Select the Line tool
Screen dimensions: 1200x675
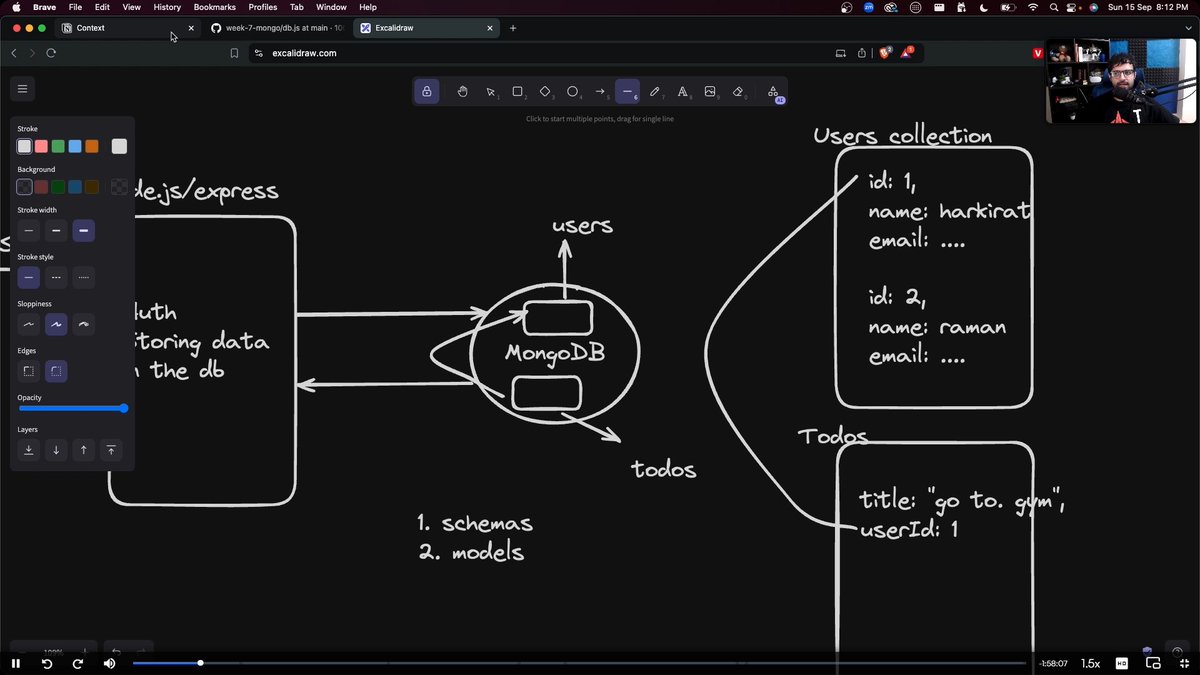(627, 92)
